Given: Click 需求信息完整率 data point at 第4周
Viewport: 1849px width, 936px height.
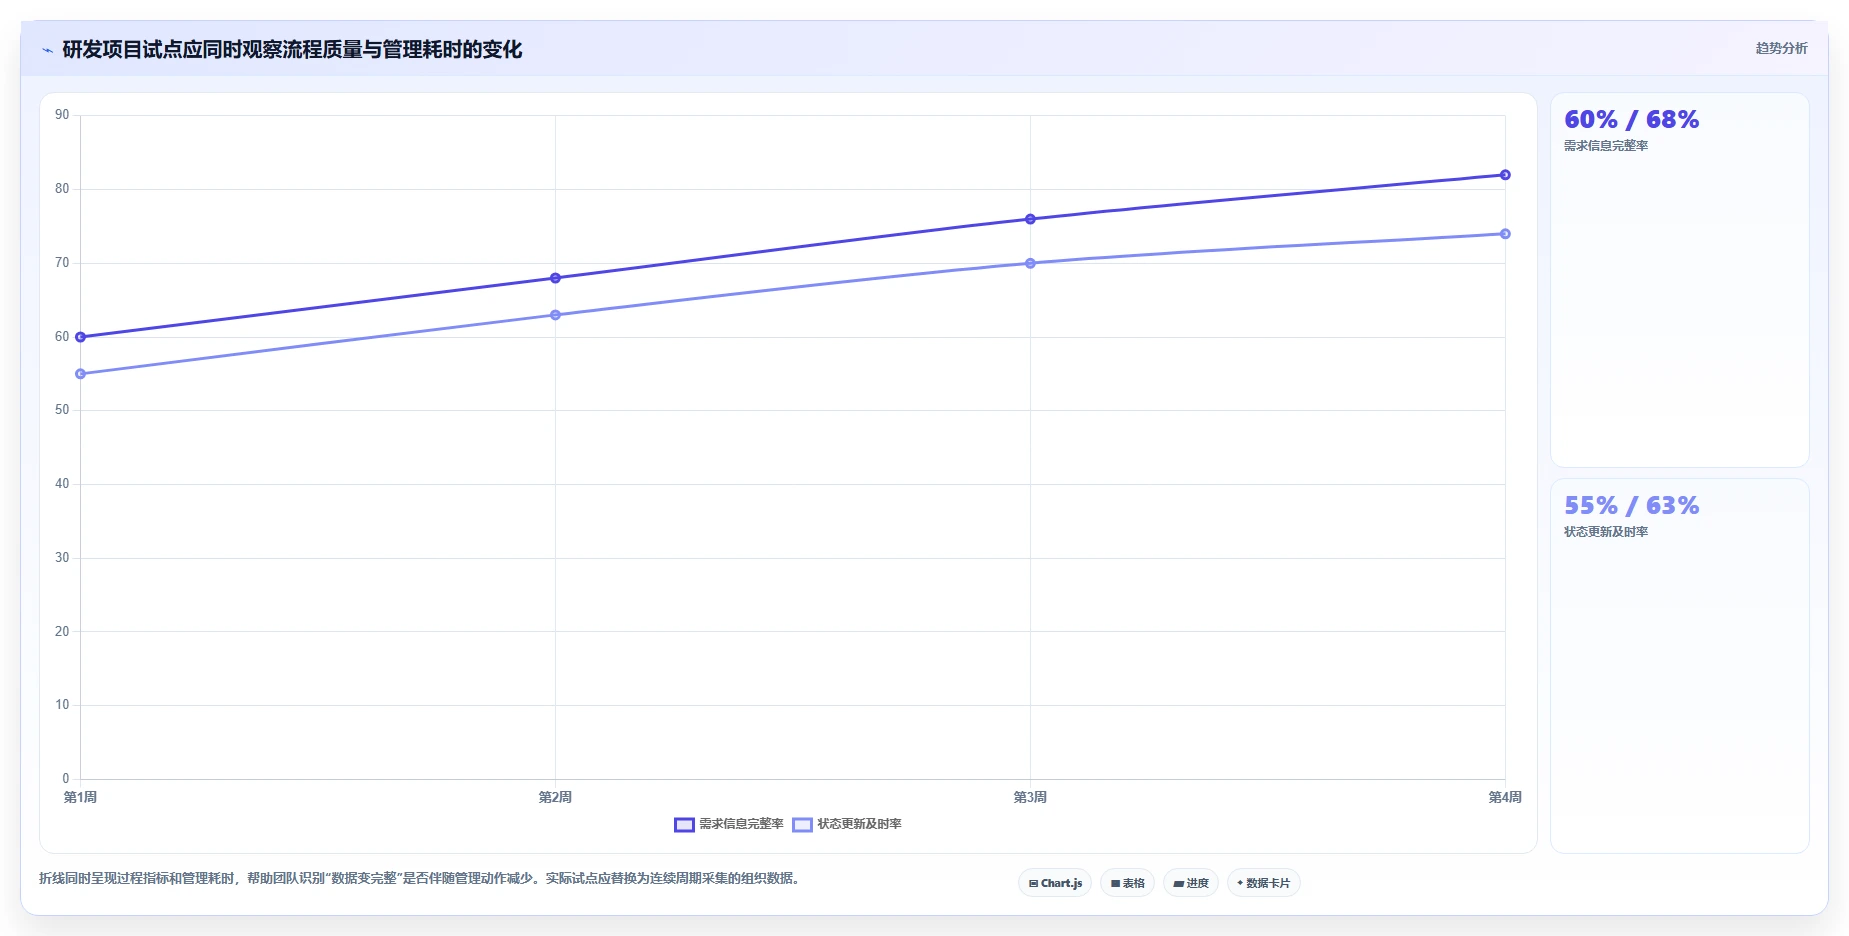Looking at the screenshot, I should click(1505, 175).
